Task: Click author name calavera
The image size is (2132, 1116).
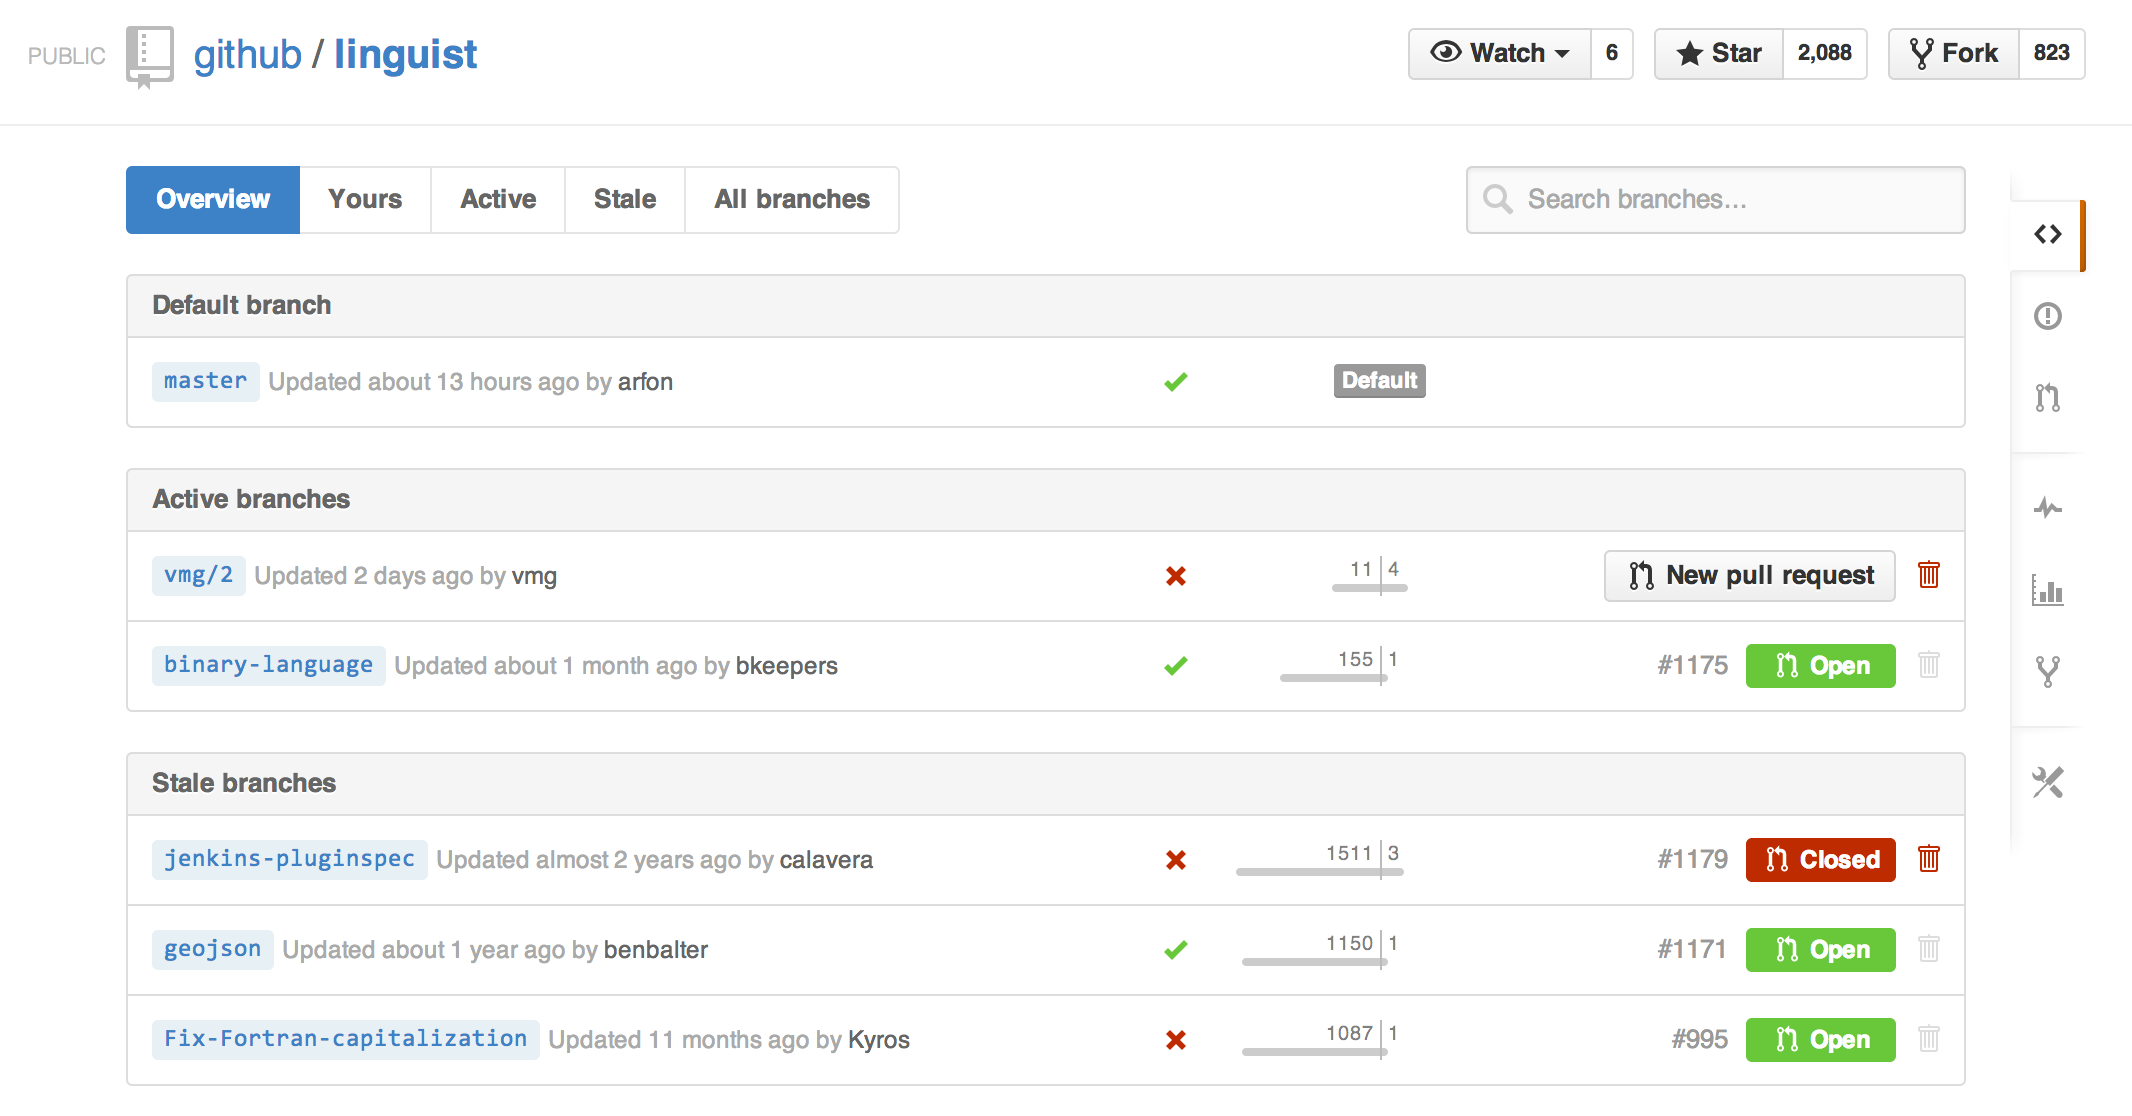Action: [826, 860]
